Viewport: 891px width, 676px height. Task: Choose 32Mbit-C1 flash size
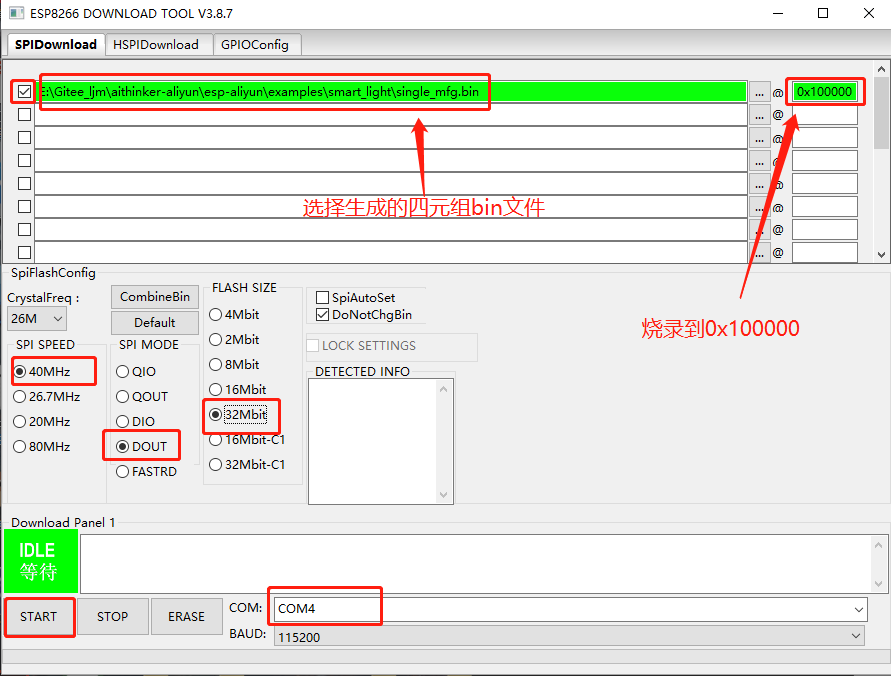click(247, 465)
